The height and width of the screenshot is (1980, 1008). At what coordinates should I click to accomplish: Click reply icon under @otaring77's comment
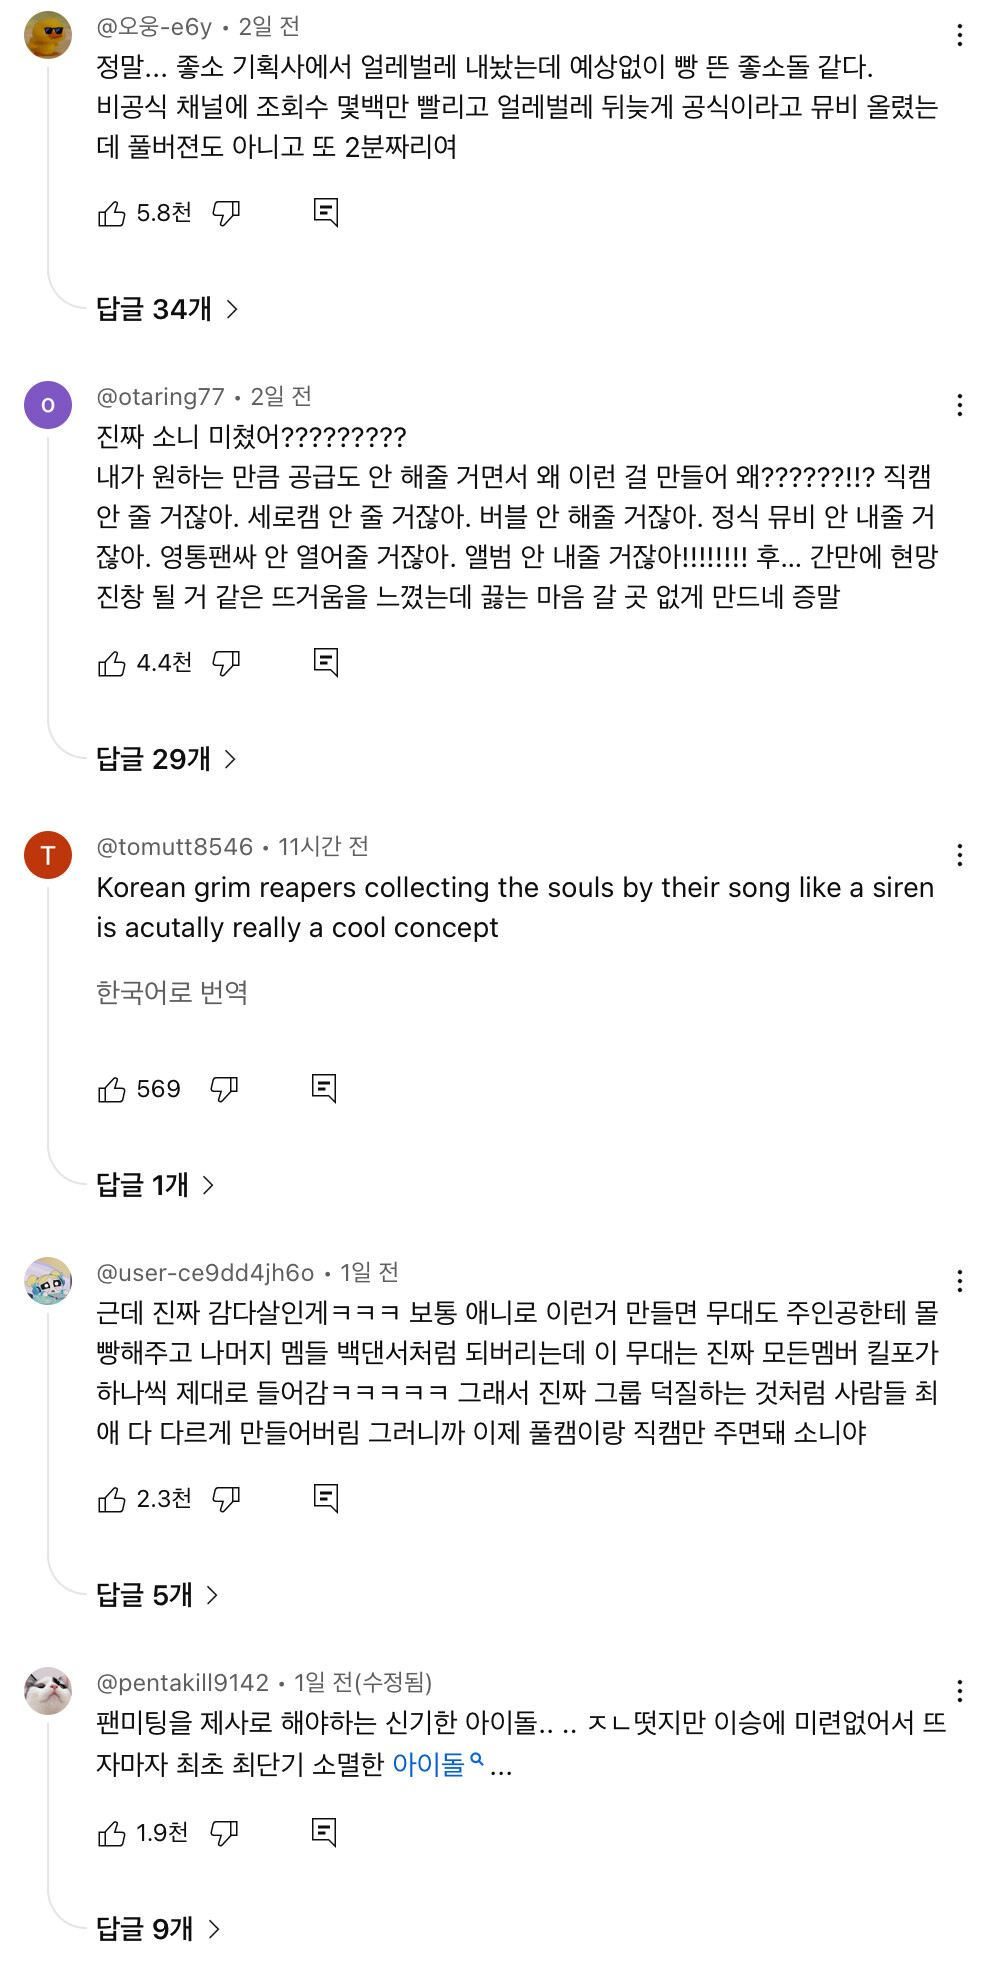tap(326, 663)
